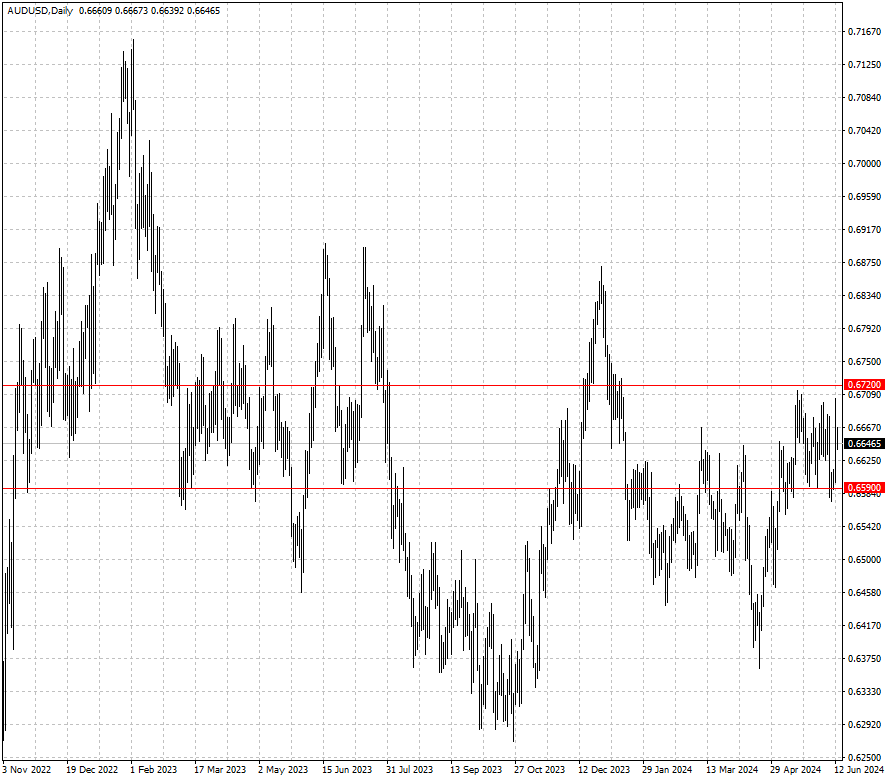Select the 3 Nov 2022 date label
Viewport: 888px width, 781px height.
(x=27, y=770)
